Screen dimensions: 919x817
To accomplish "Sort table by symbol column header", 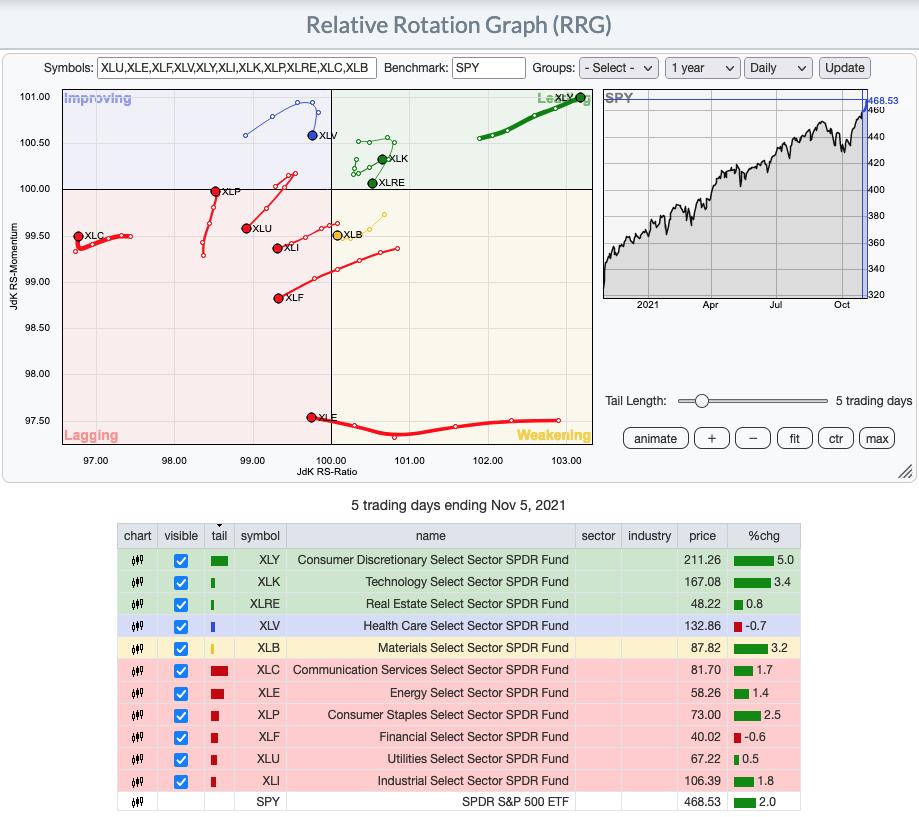I will click(x=260, y=536).
